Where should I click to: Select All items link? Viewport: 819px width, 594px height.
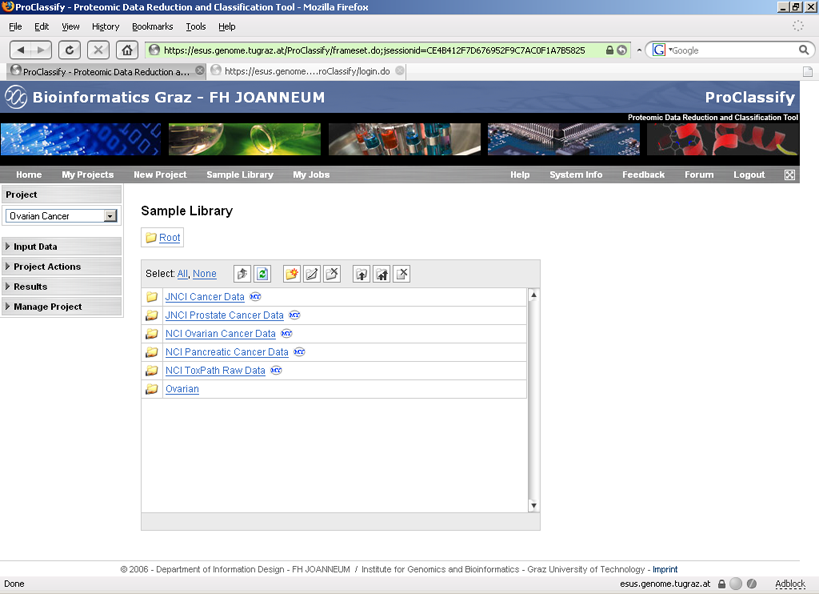(182, 274)
